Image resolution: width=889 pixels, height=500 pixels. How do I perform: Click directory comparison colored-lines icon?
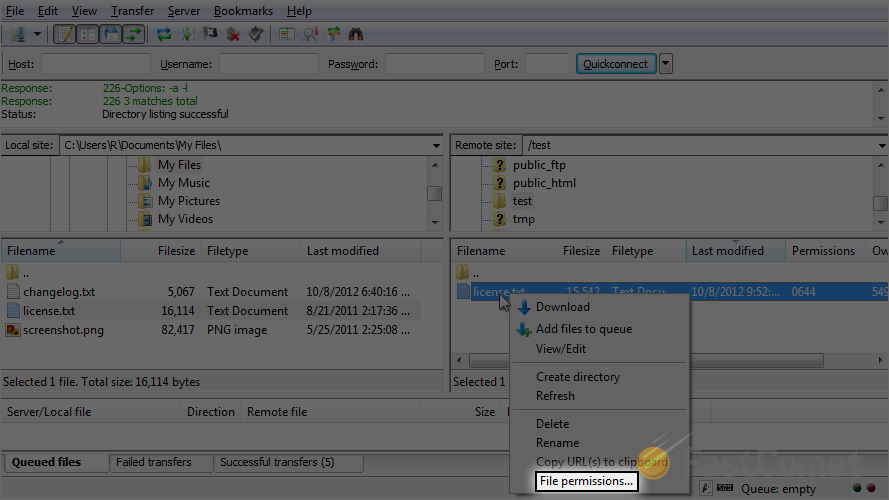point(287,35)
